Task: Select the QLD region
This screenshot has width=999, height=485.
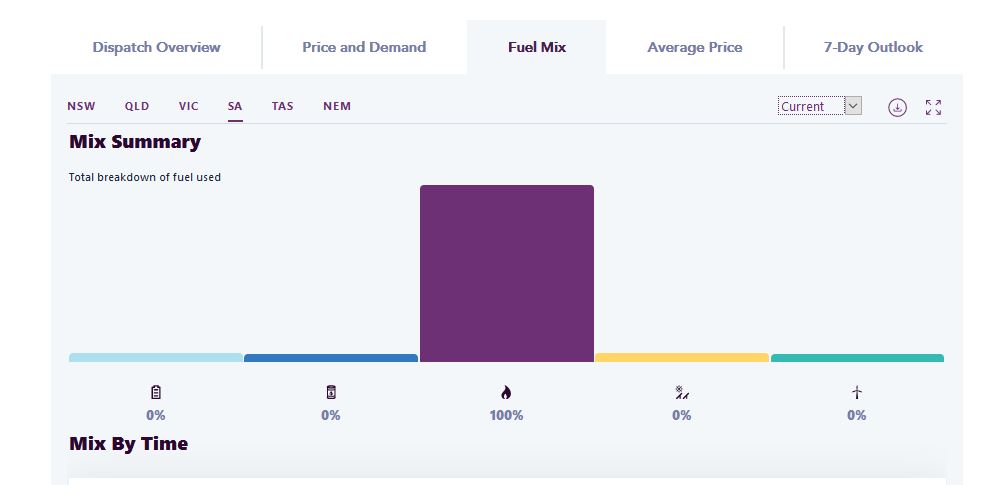Action: tap(137, 106)
